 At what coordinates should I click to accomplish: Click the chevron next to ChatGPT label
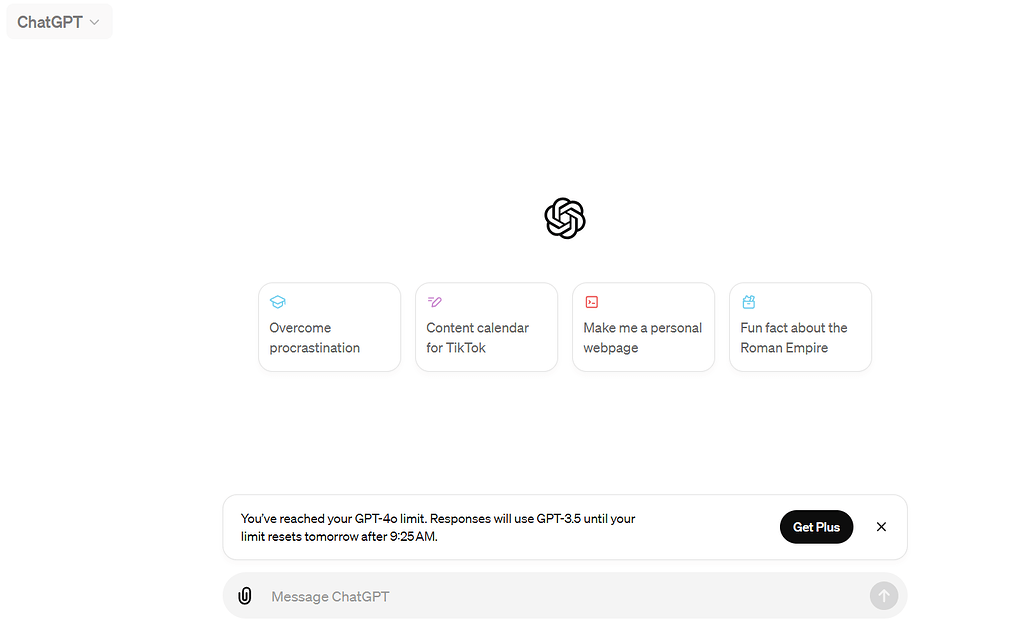coord(93,21)
